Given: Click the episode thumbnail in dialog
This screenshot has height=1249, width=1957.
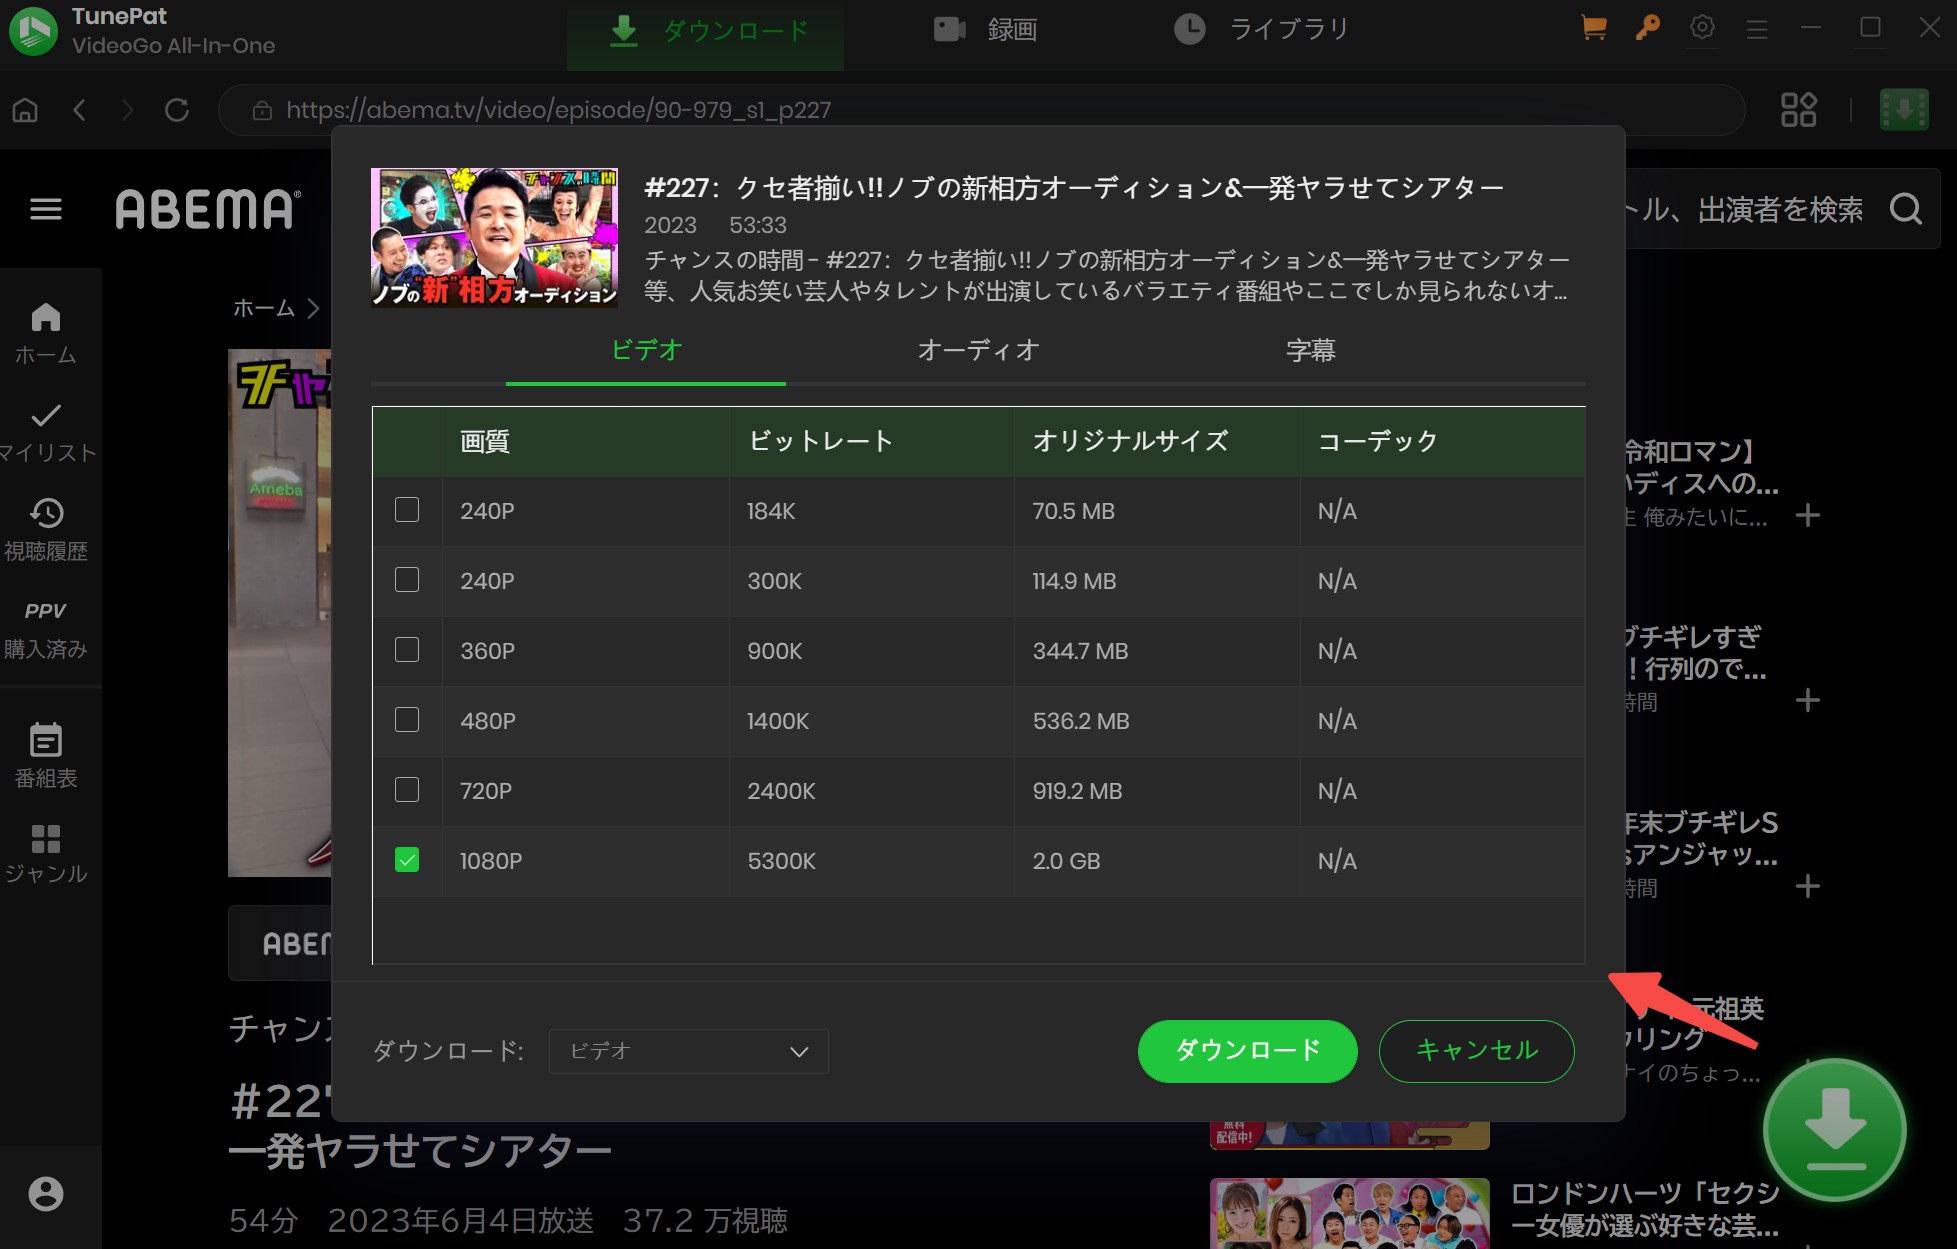Looking at the screenshot, I should [494, 238].
